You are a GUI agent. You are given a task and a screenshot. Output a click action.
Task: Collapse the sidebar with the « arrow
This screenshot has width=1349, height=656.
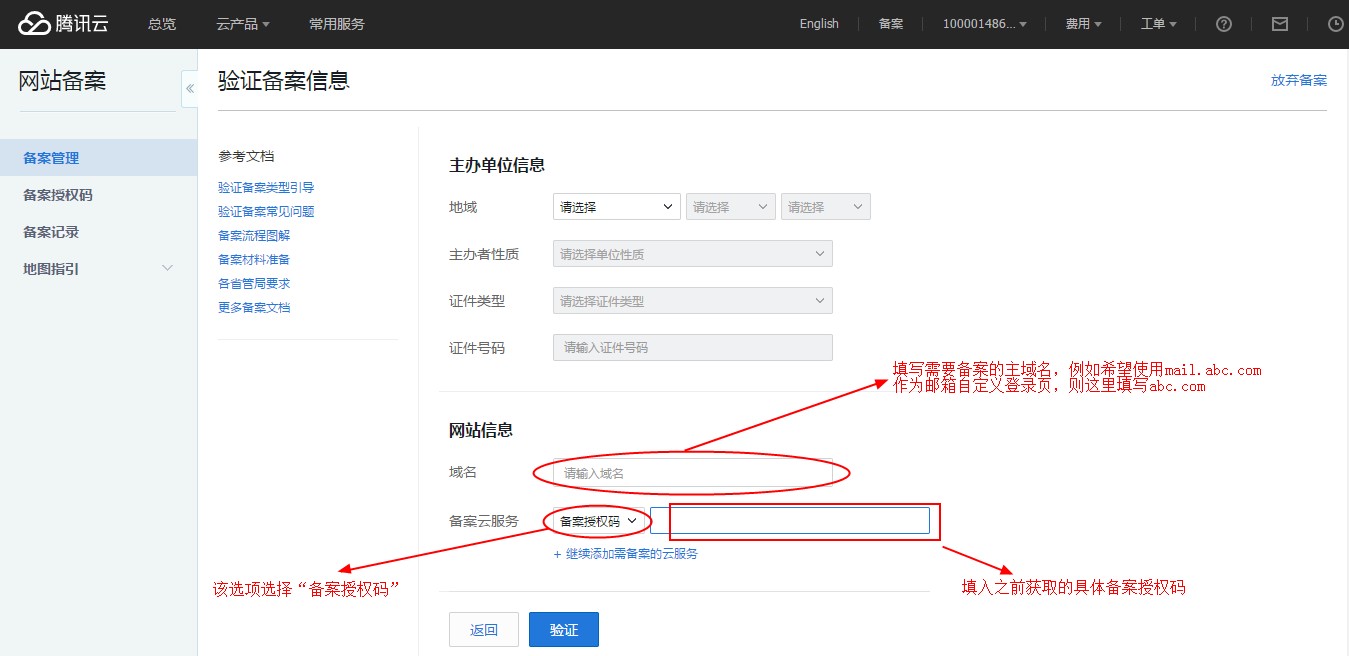[189, 88]
